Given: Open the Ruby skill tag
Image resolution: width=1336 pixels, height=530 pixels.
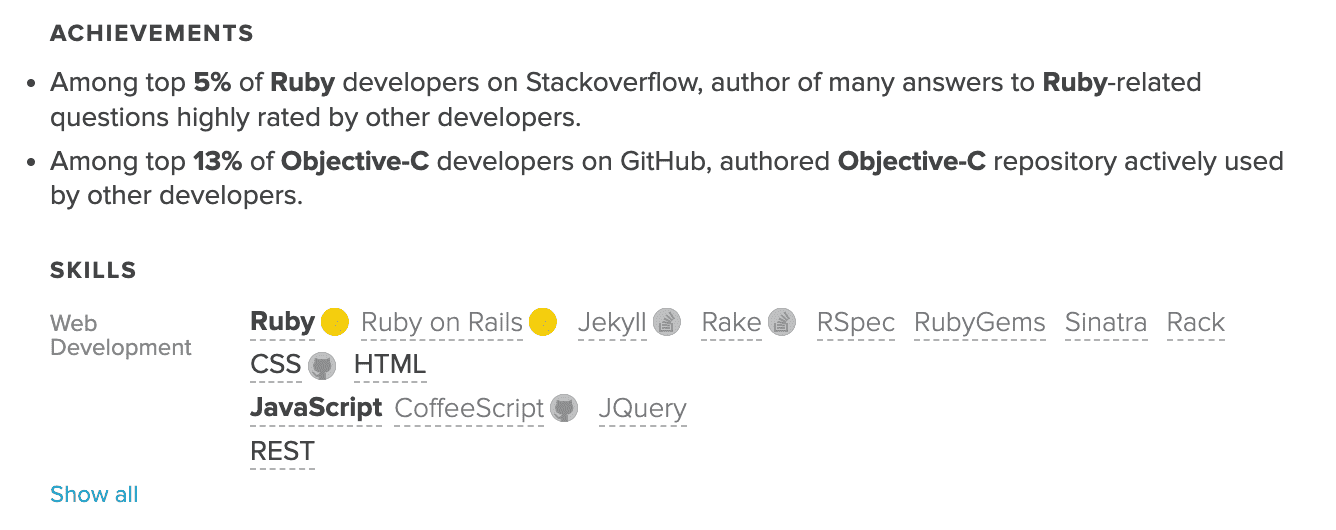Looking at the screenshot, I should click(x=282, y=322).
